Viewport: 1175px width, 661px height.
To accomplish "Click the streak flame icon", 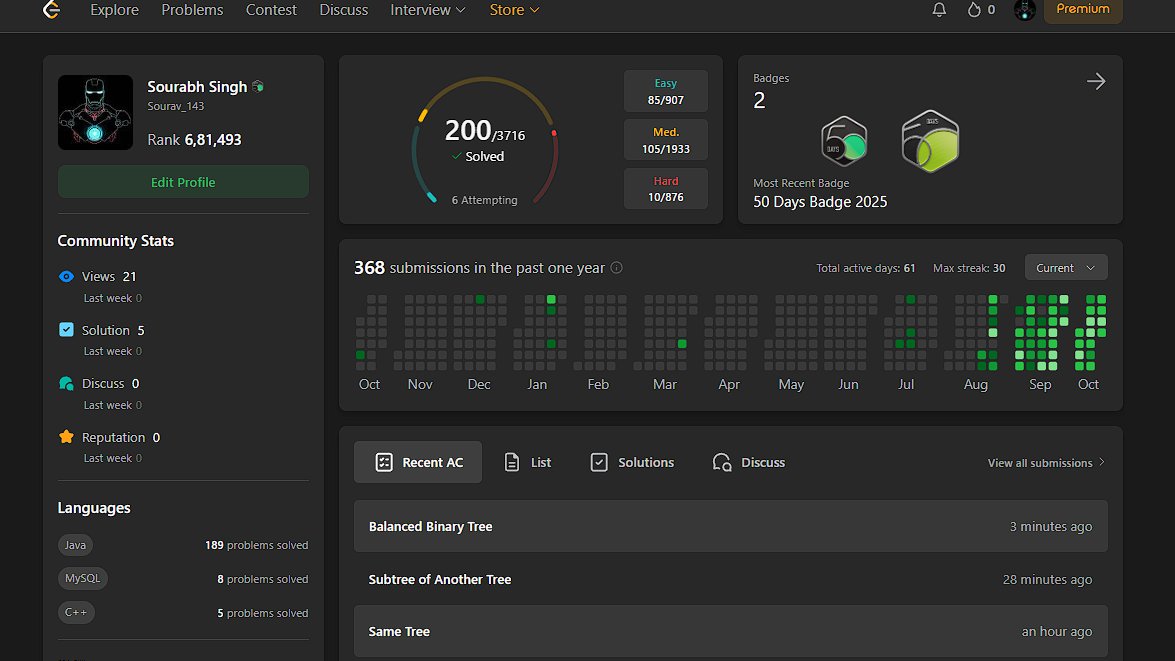I will (973, 10).
